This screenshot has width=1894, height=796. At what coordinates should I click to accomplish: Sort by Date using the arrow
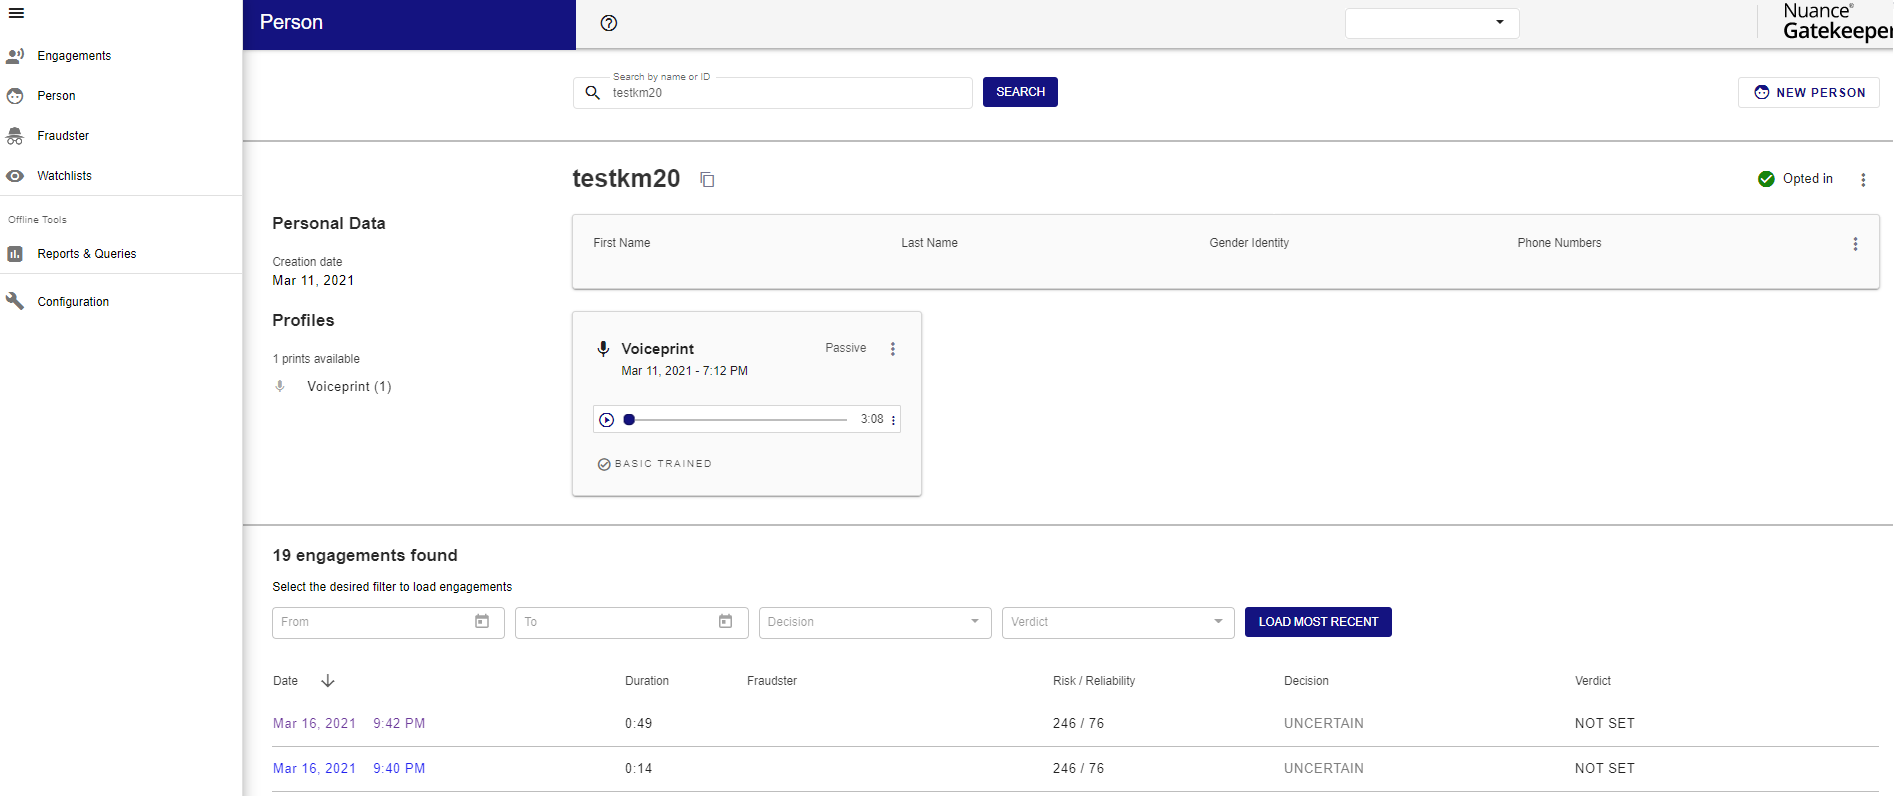328,681
